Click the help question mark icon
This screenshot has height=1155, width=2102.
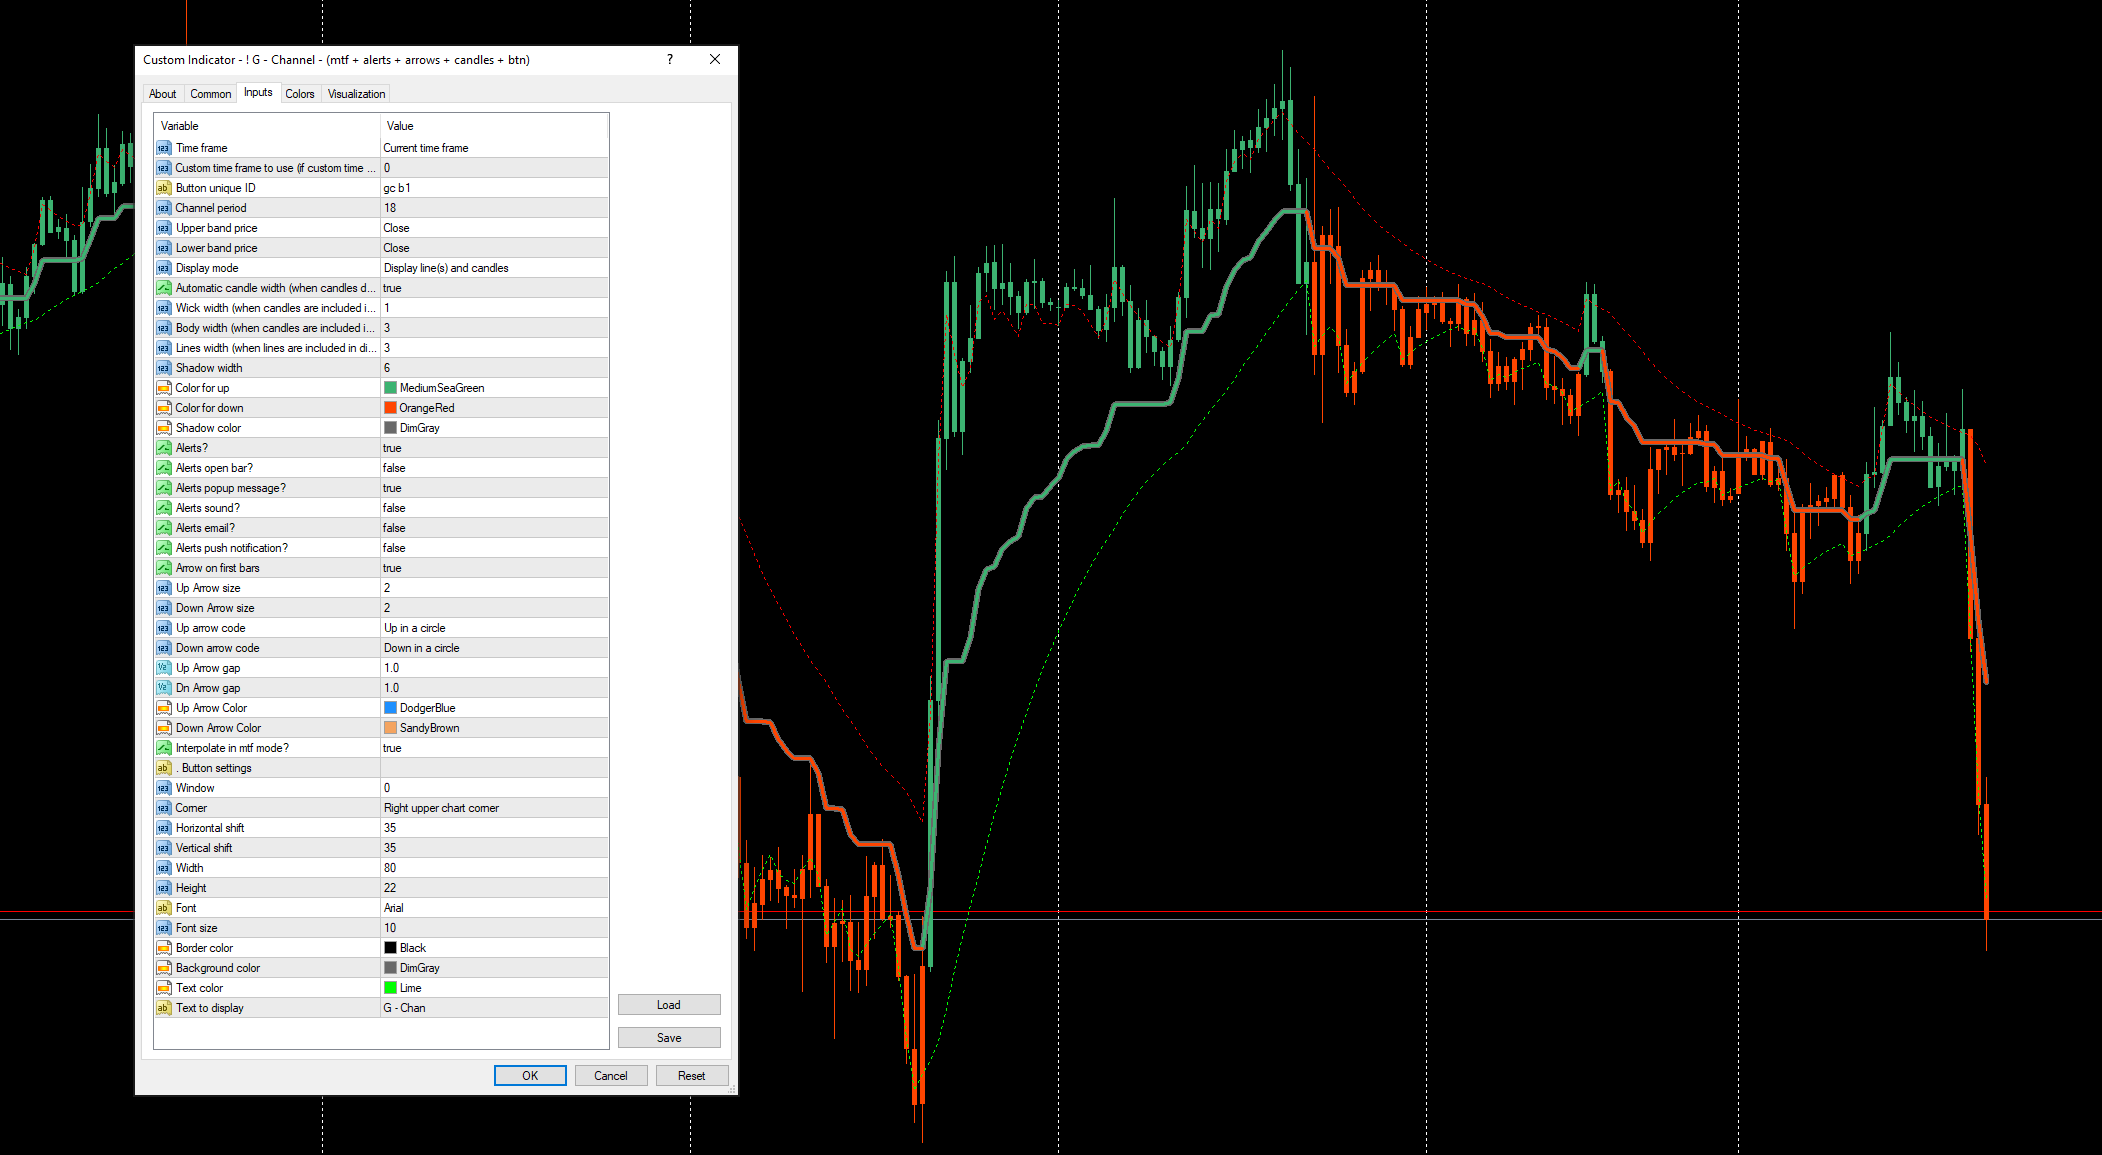[x=670, y=60]
